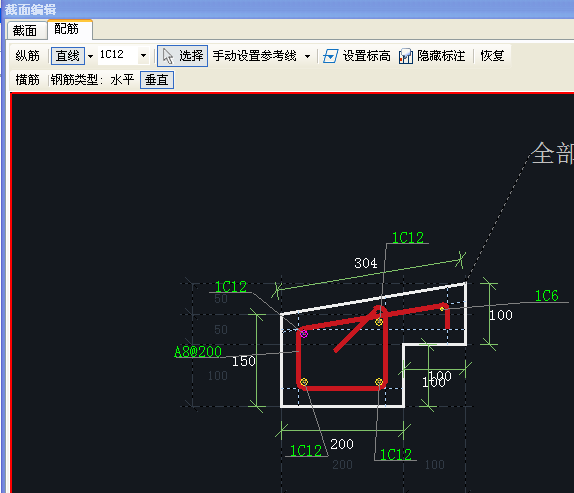
Task: Activate the 选择 pointer tool
Action: 183,56
